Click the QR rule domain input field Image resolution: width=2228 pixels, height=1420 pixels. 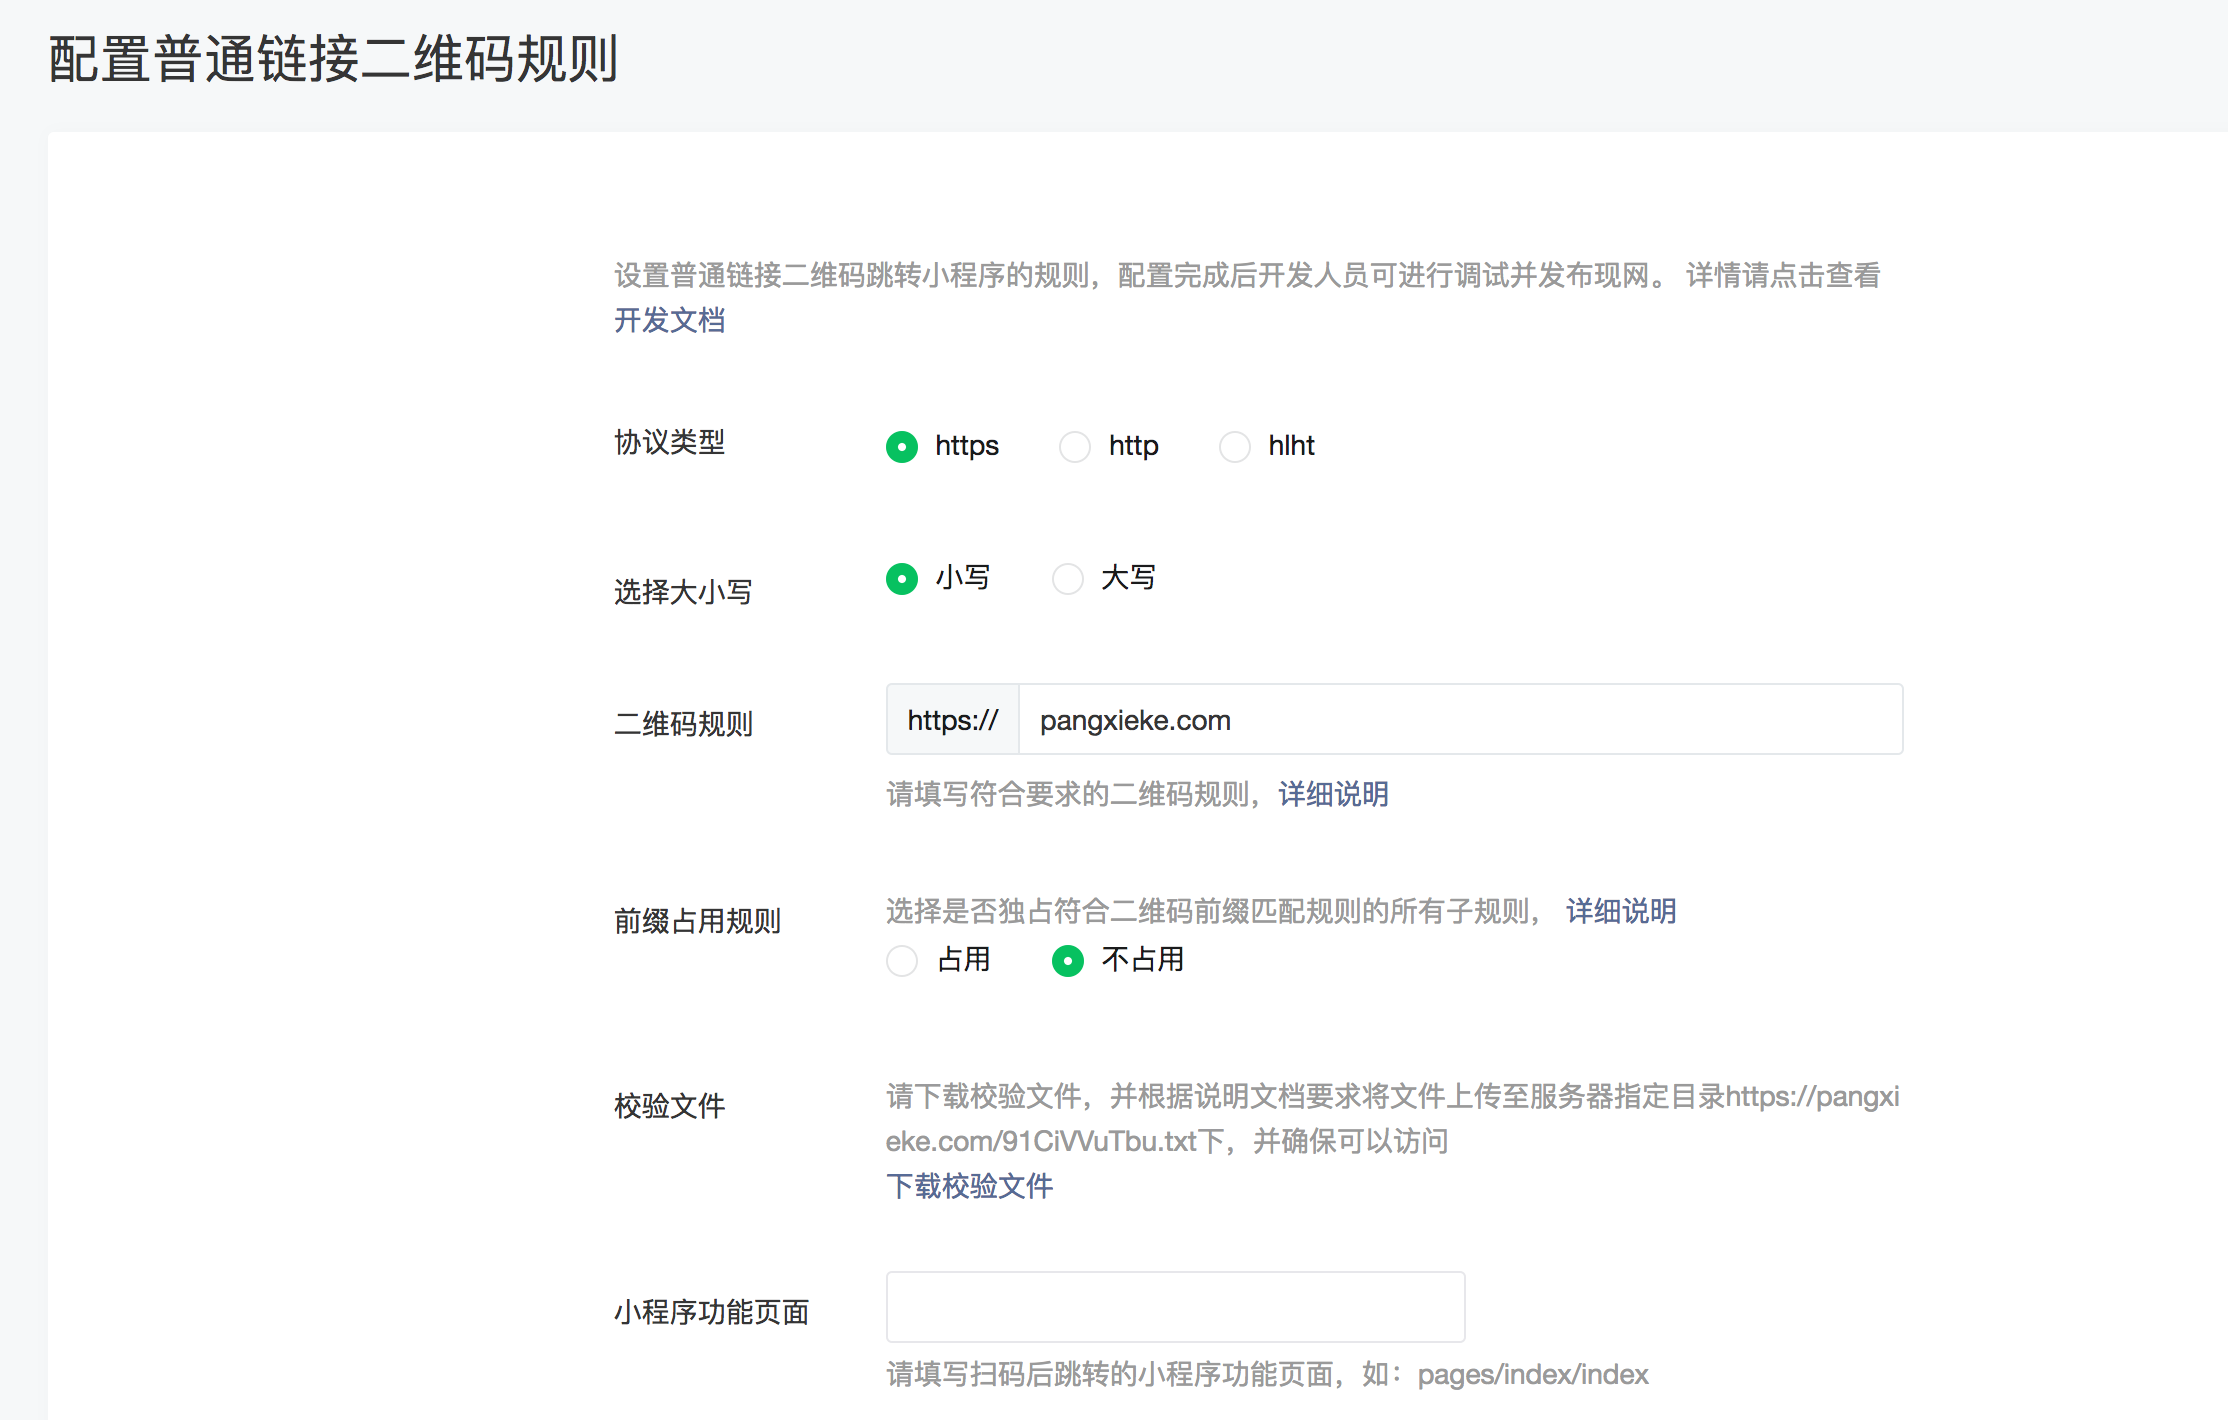coord(1460,720)
